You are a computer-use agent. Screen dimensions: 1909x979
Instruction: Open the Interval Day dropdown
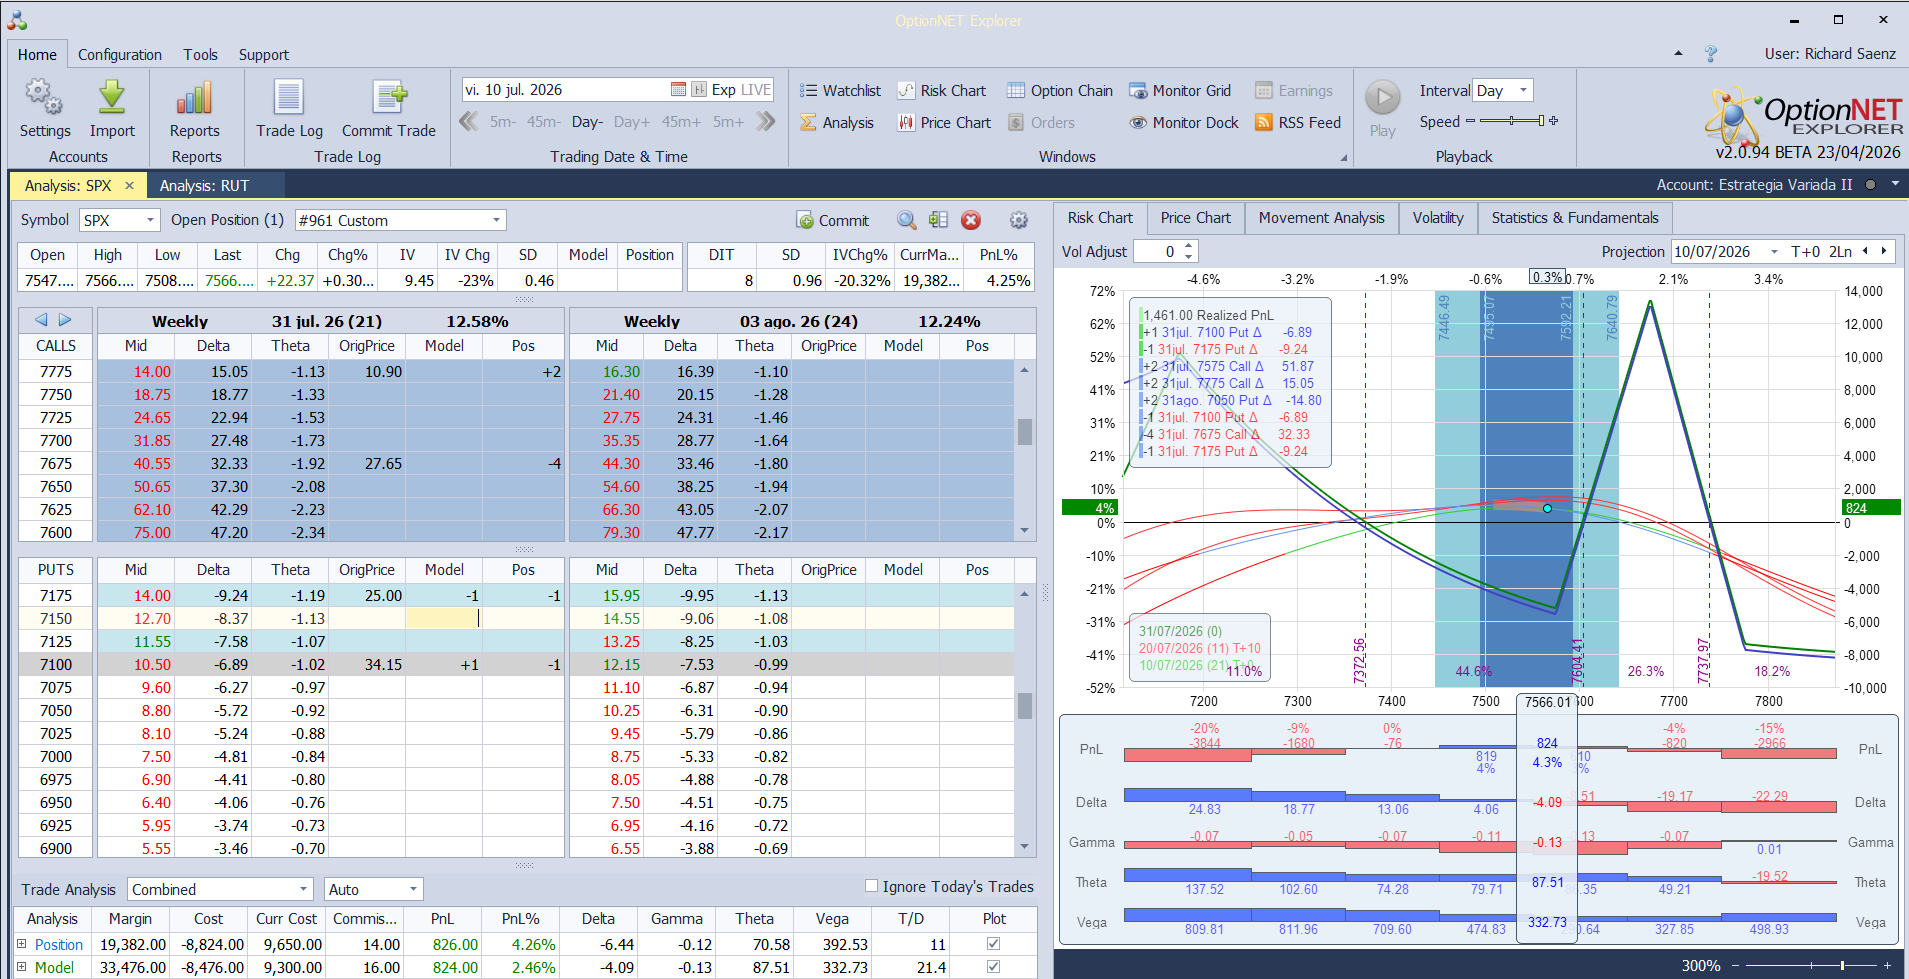point(1523,90)
